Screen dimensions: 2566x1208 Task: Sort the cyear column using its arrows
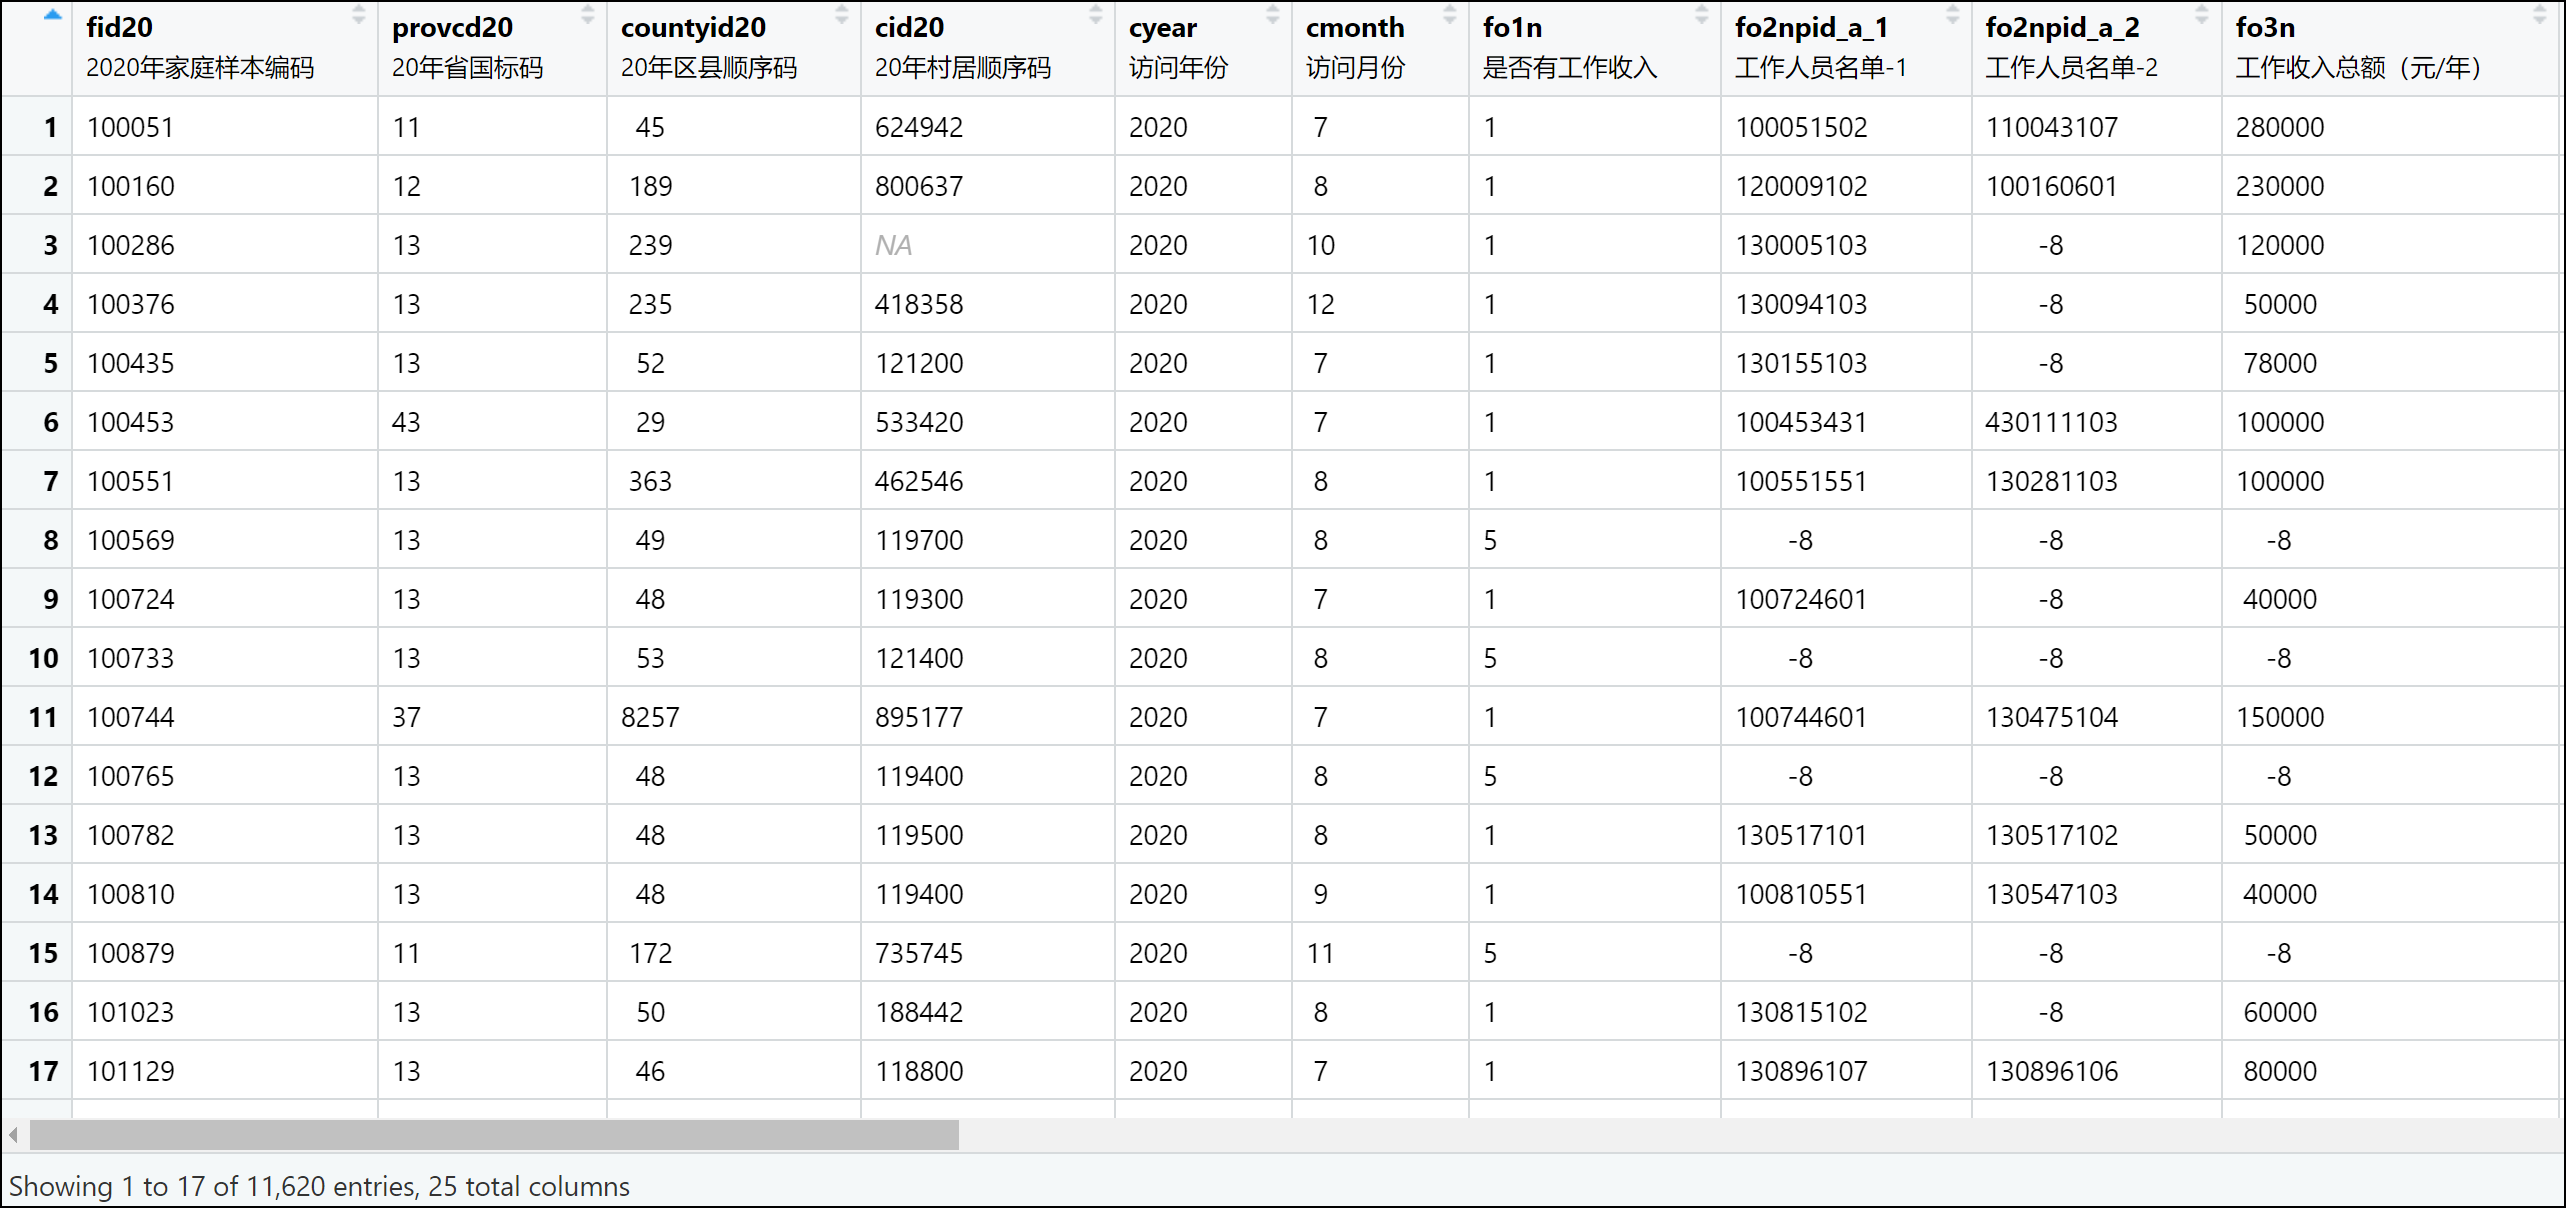pyautogui.click(x=1272, y=15)
